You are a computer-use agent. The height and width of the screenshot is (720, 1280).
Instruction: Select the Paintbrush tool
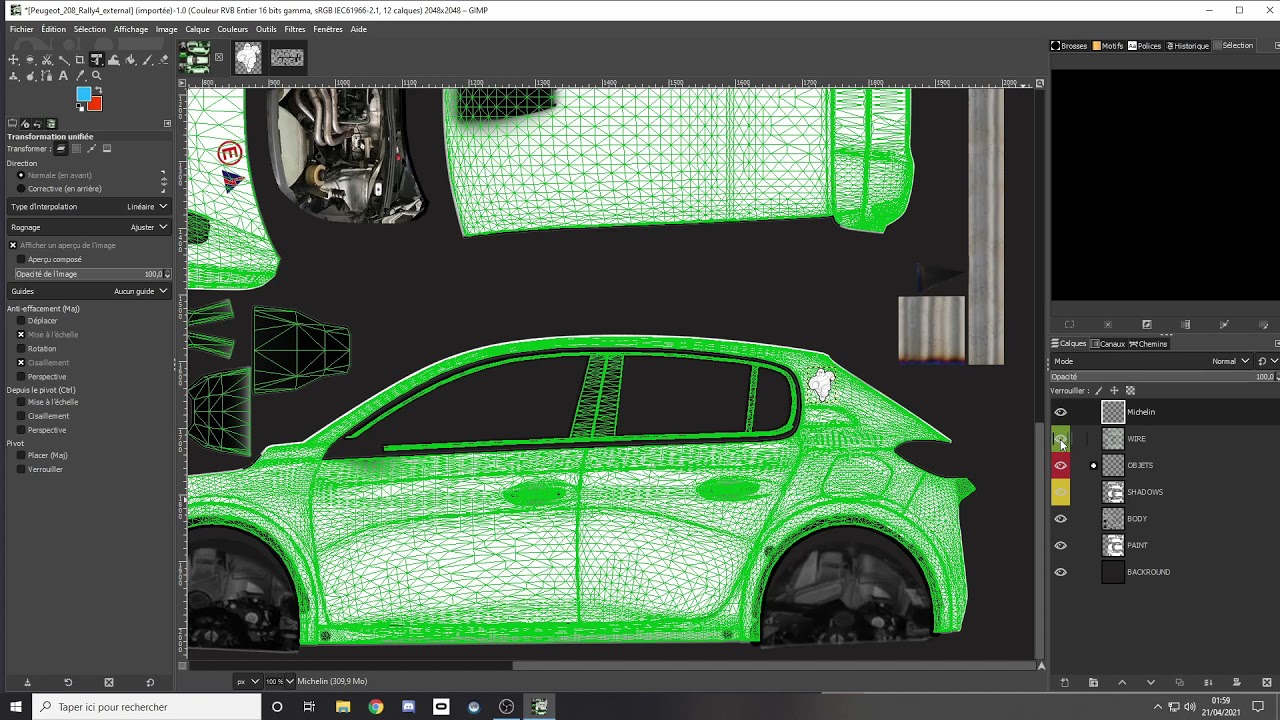pos(147,60)
